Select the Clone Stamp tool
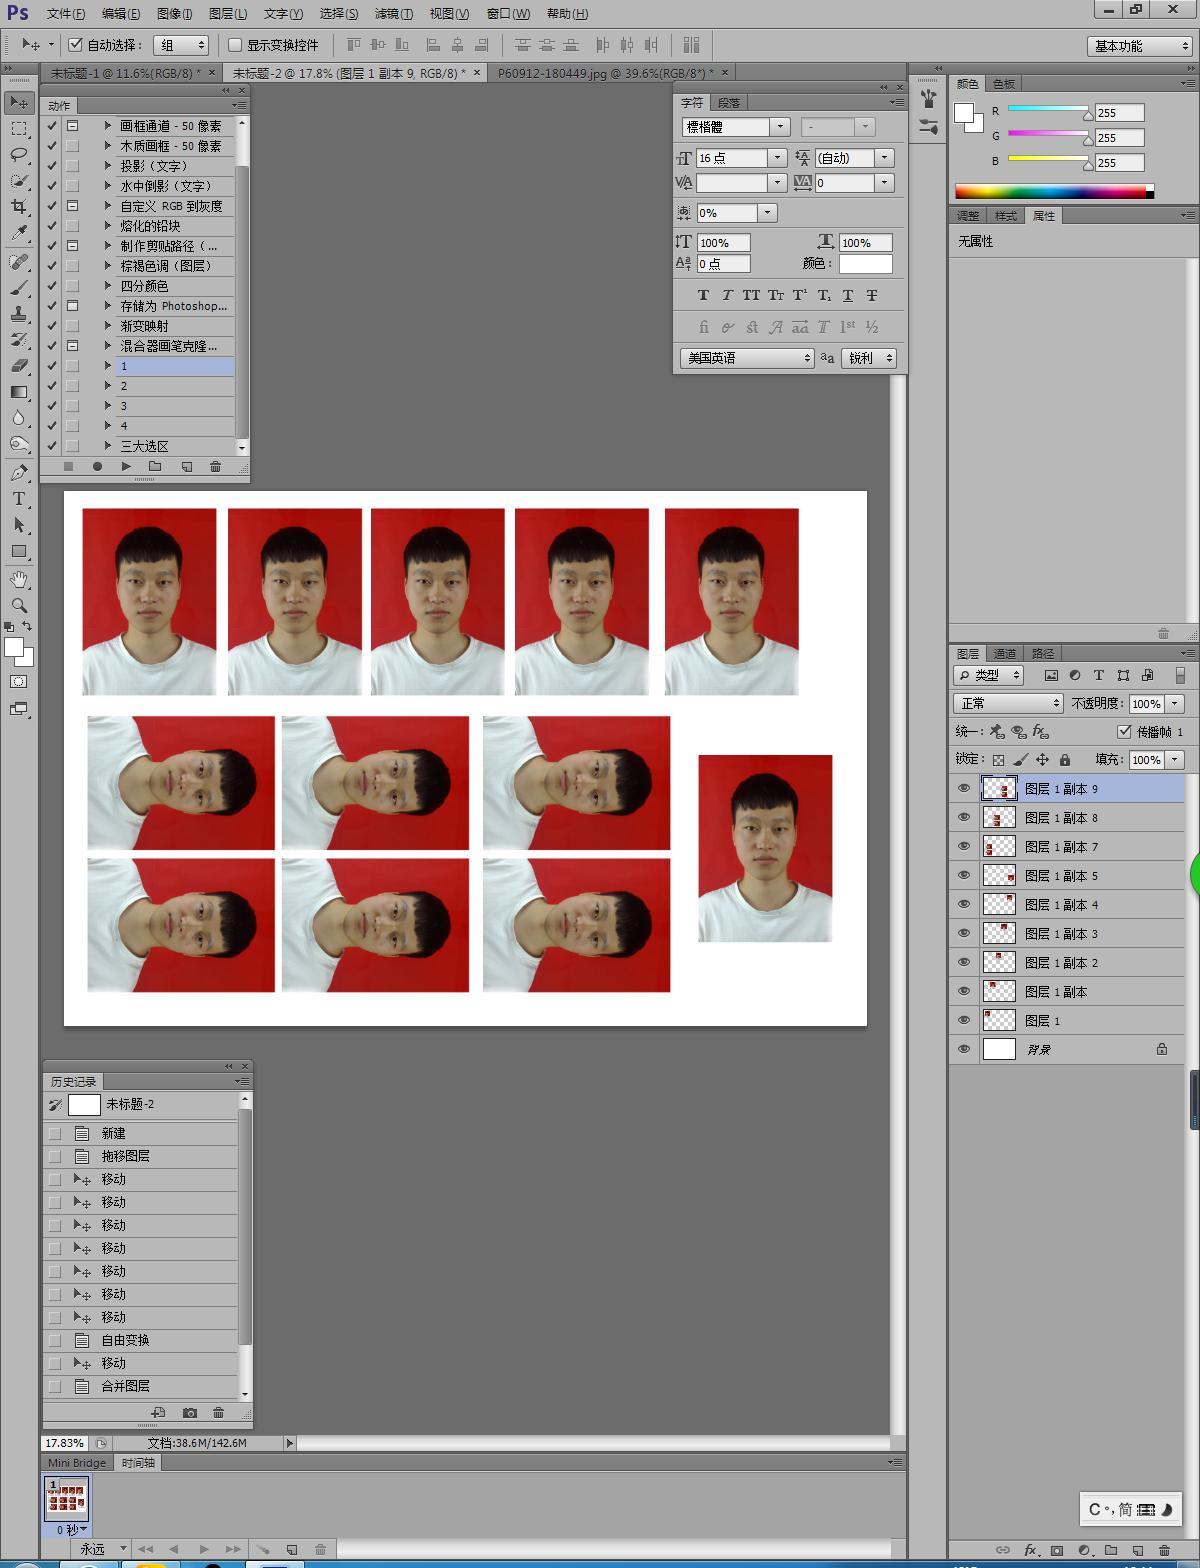 [x=19, y=314]
